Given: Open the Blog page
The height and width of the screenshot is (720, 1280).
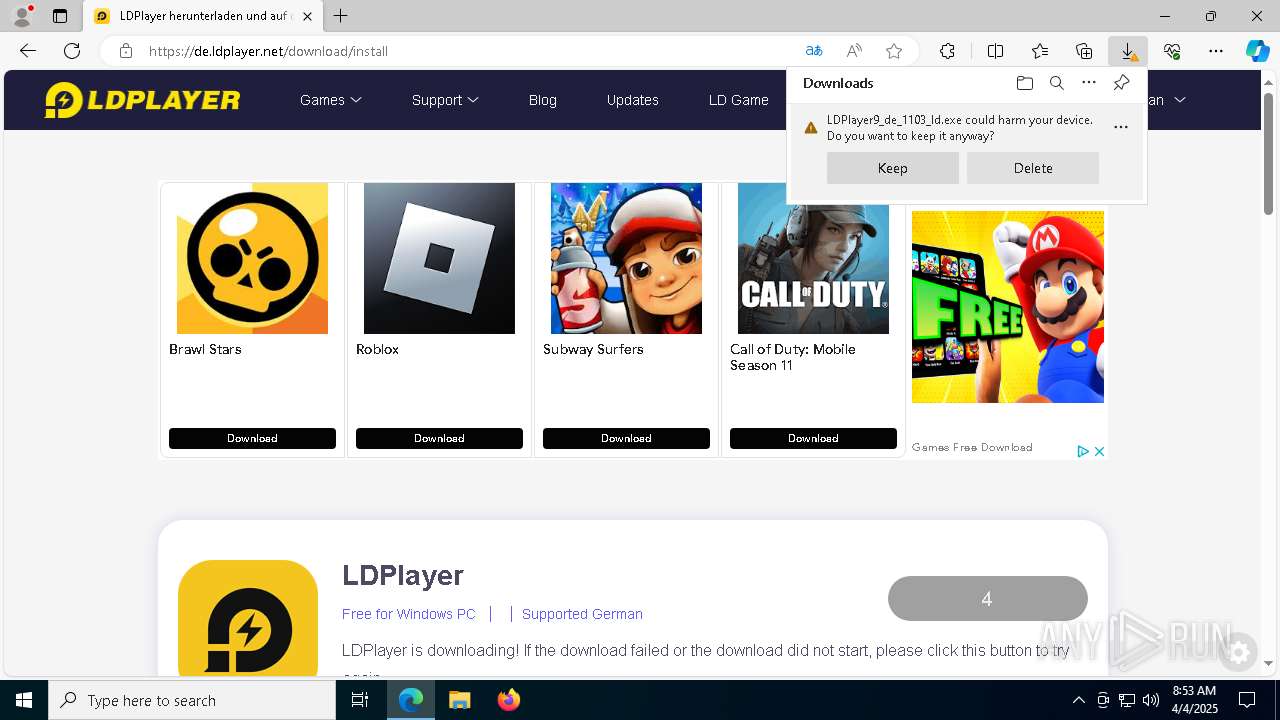Looking at the screenshot, I should pos(542,100).
